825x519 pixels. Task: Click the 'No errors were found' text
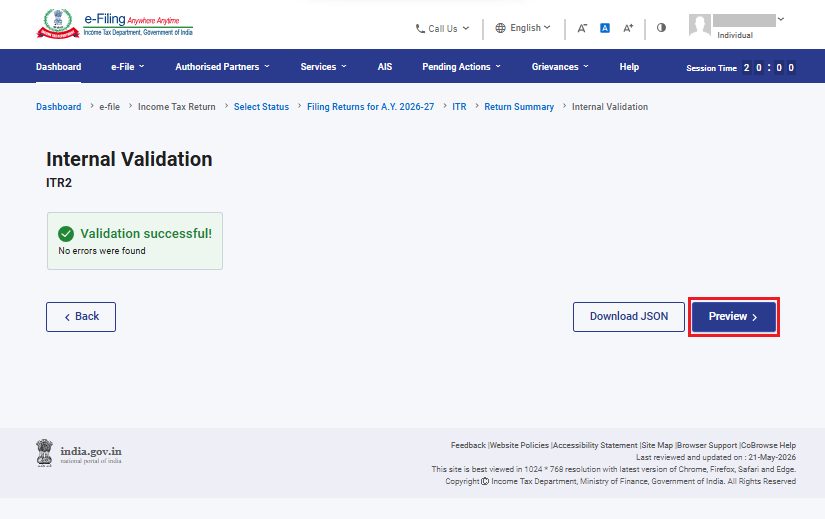pyautogui.click(x=102, y=251)
